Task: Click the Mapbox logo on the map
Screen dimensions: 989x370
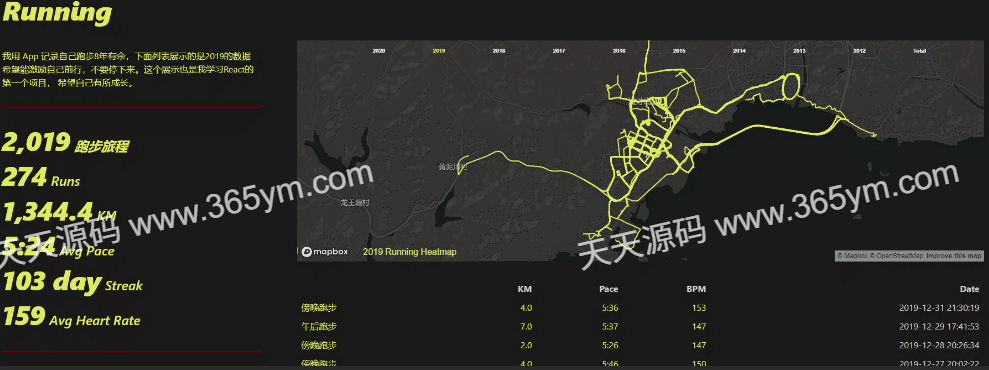Action: [x=324, y=251]
